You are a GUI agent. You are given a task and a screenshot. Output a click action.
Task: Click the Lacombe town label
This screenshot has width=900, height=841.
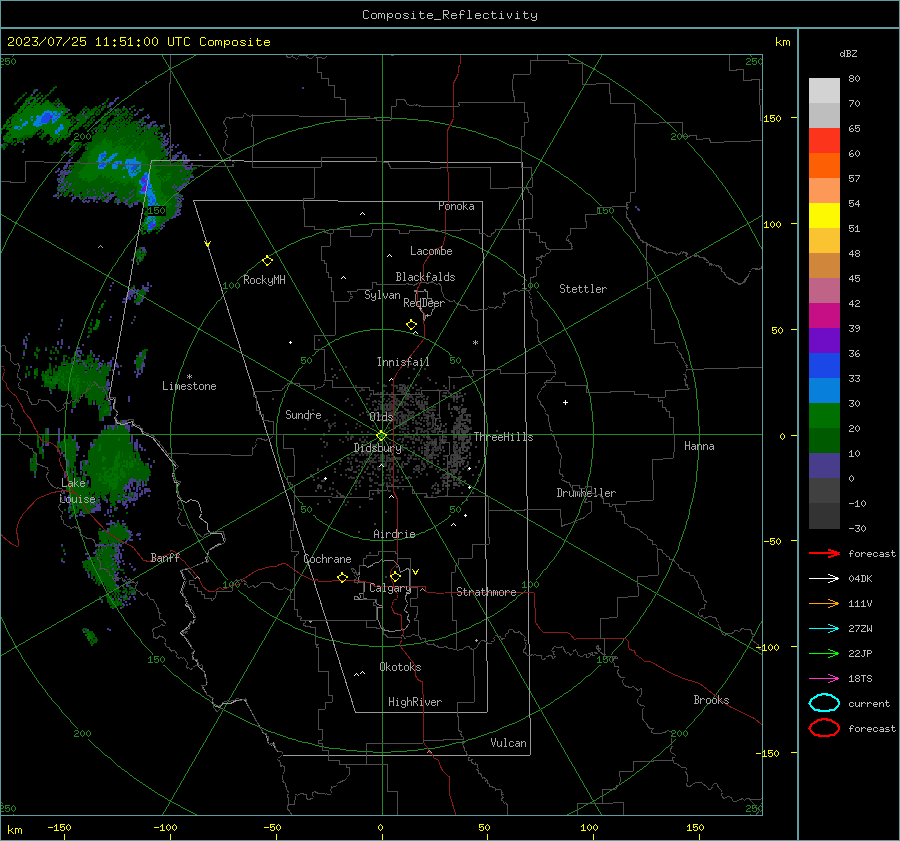click(x=431, y=251)
